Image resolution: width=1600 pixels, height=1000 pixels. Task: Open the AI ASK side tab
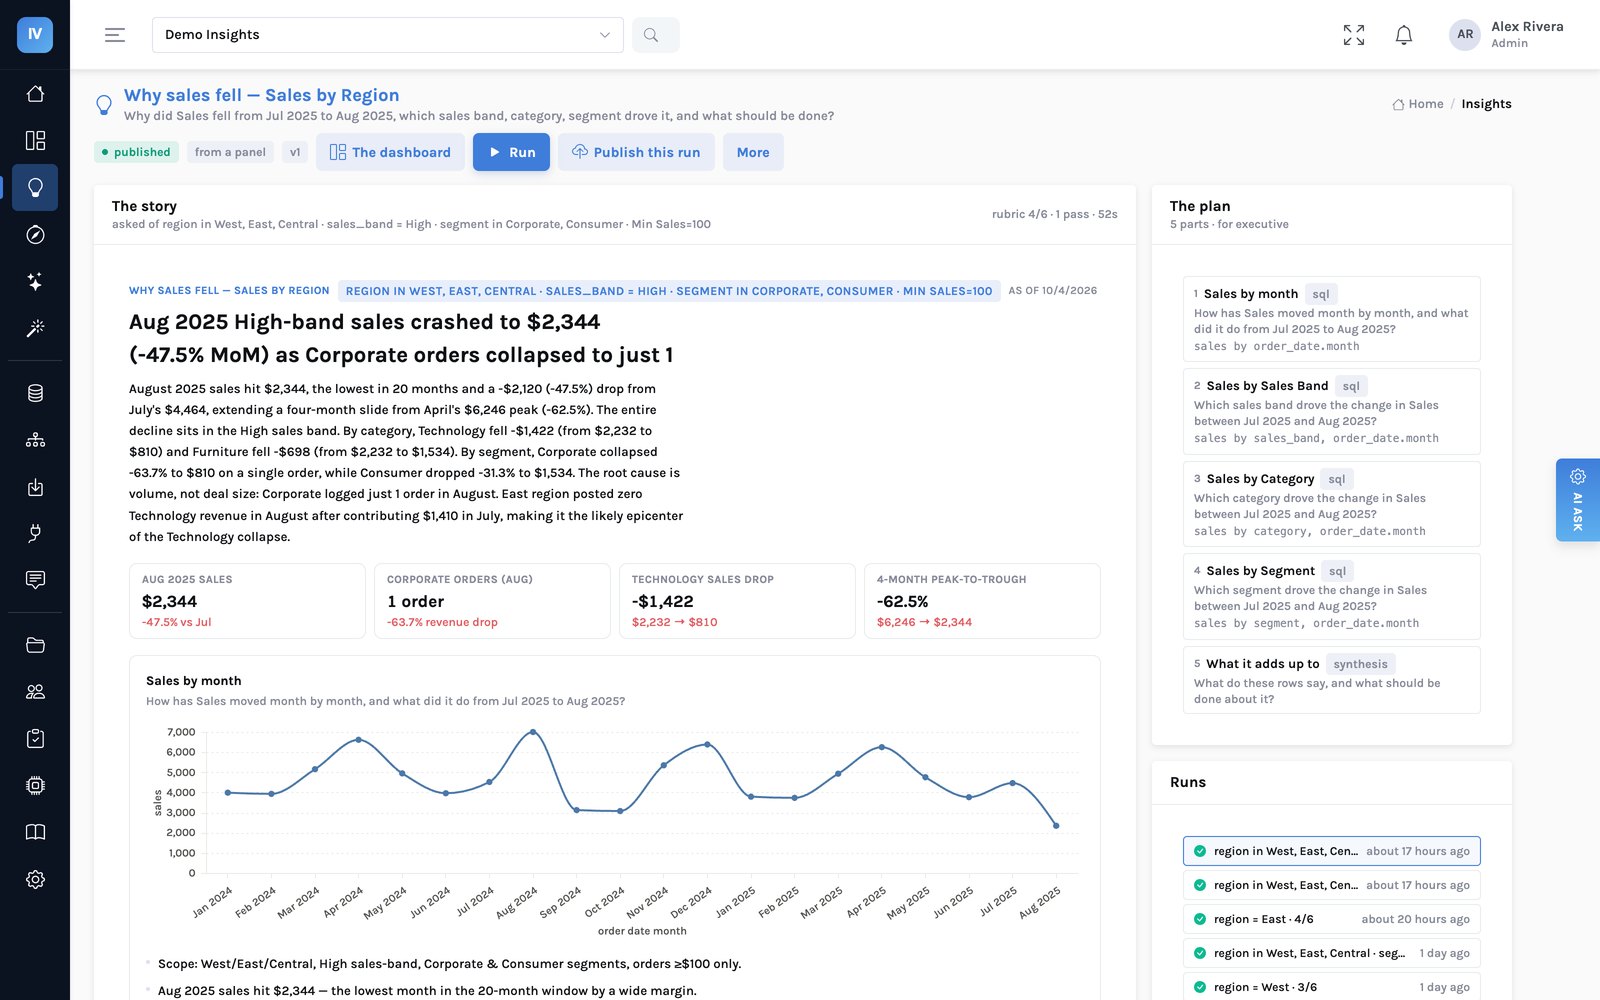(x=1578, y=500)
